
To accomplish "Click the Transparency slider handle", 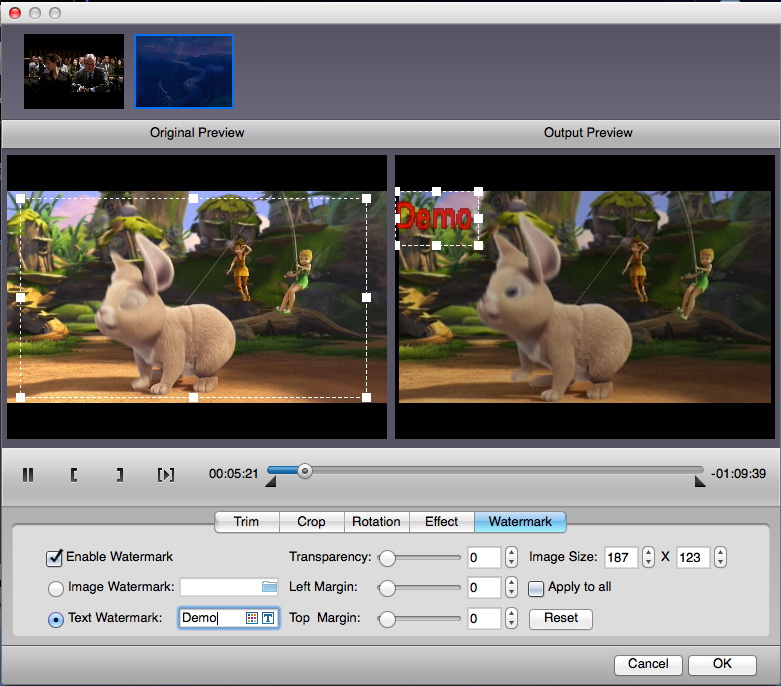I will click(387, 558).
